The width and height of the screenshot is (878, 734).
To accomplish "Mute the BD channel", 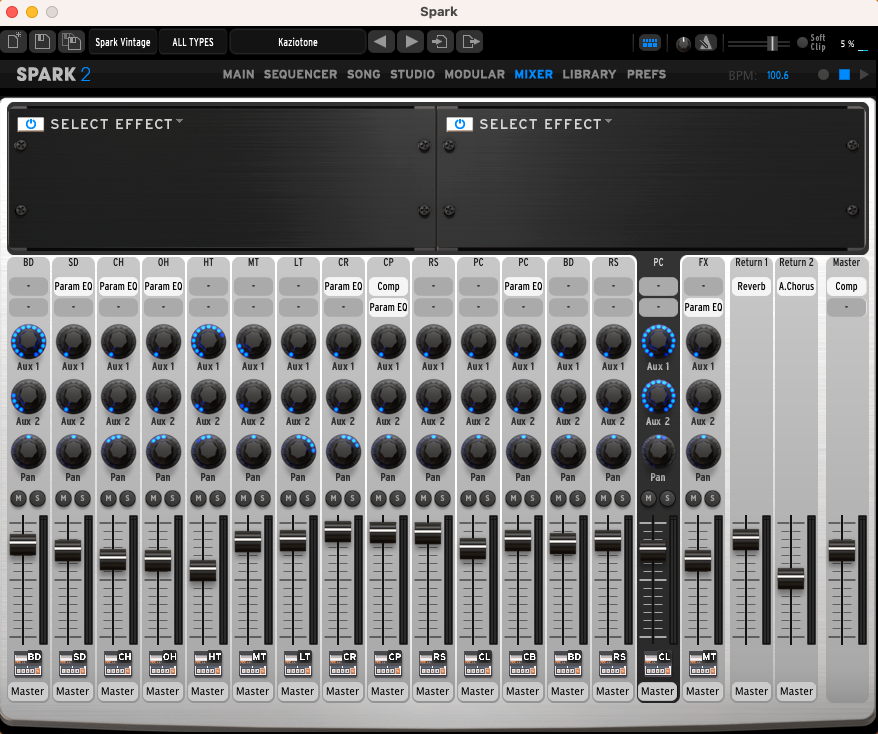I will (18, 498).
